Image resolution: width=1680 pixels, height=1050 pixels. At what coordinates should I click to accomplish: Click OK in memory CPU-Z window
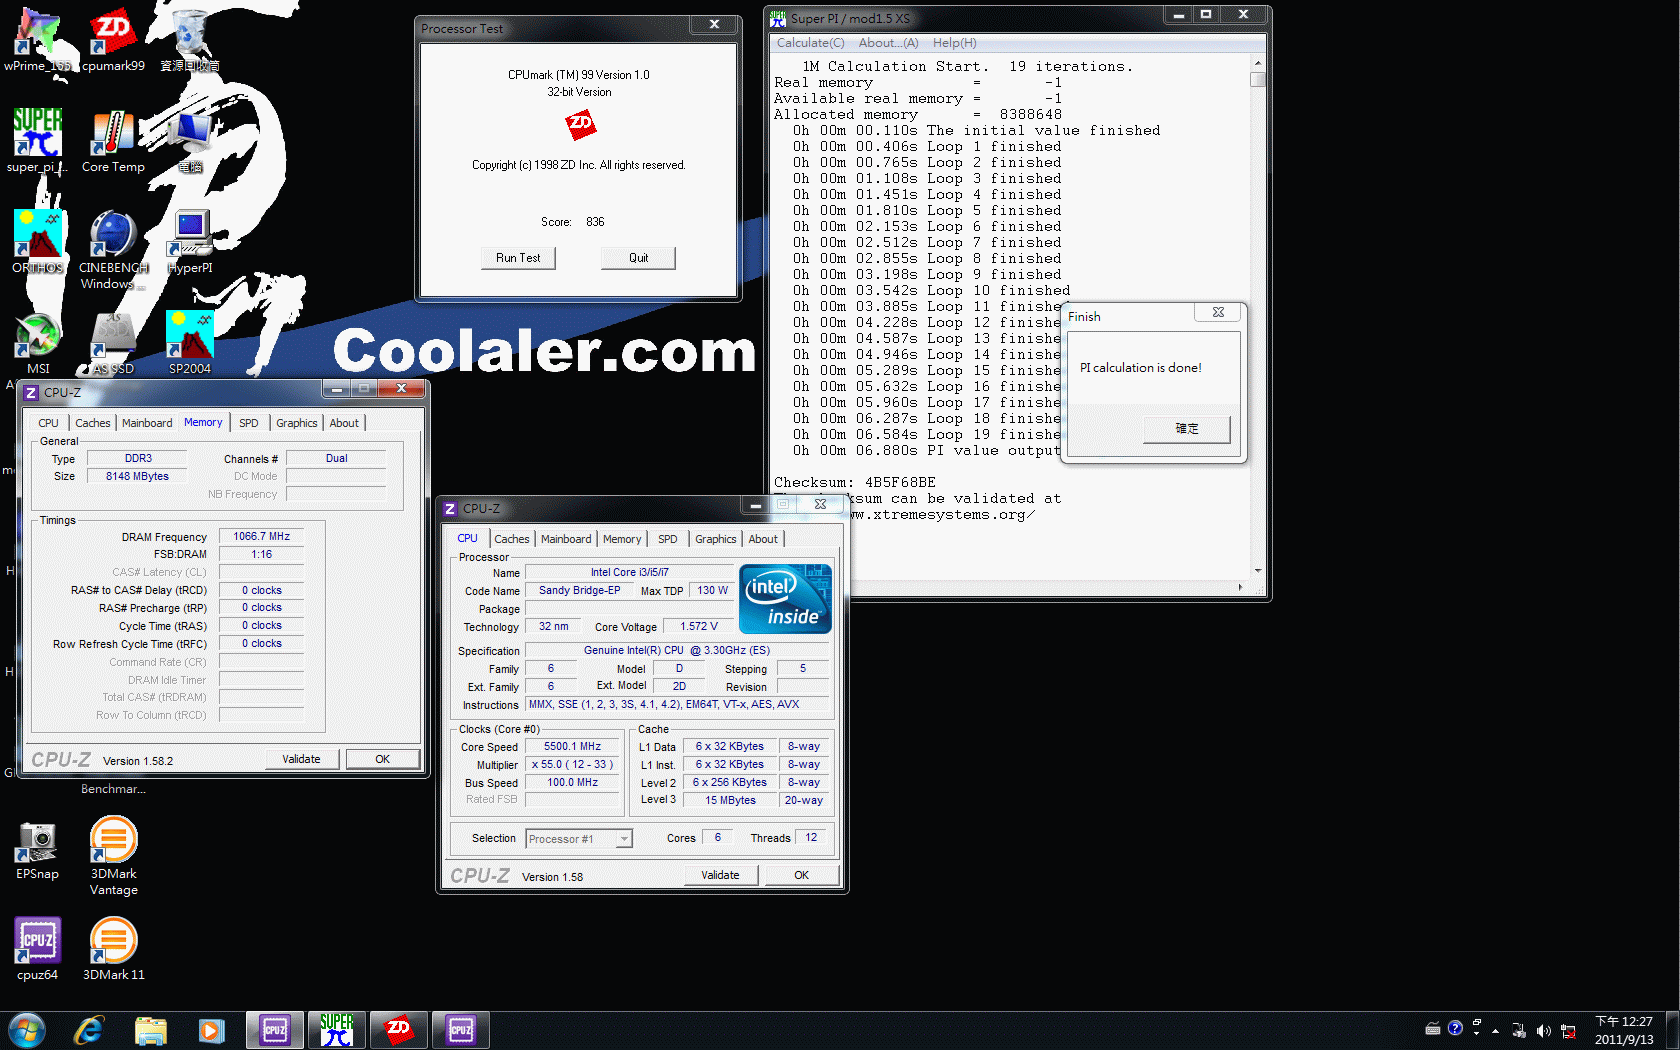point(382,759)
